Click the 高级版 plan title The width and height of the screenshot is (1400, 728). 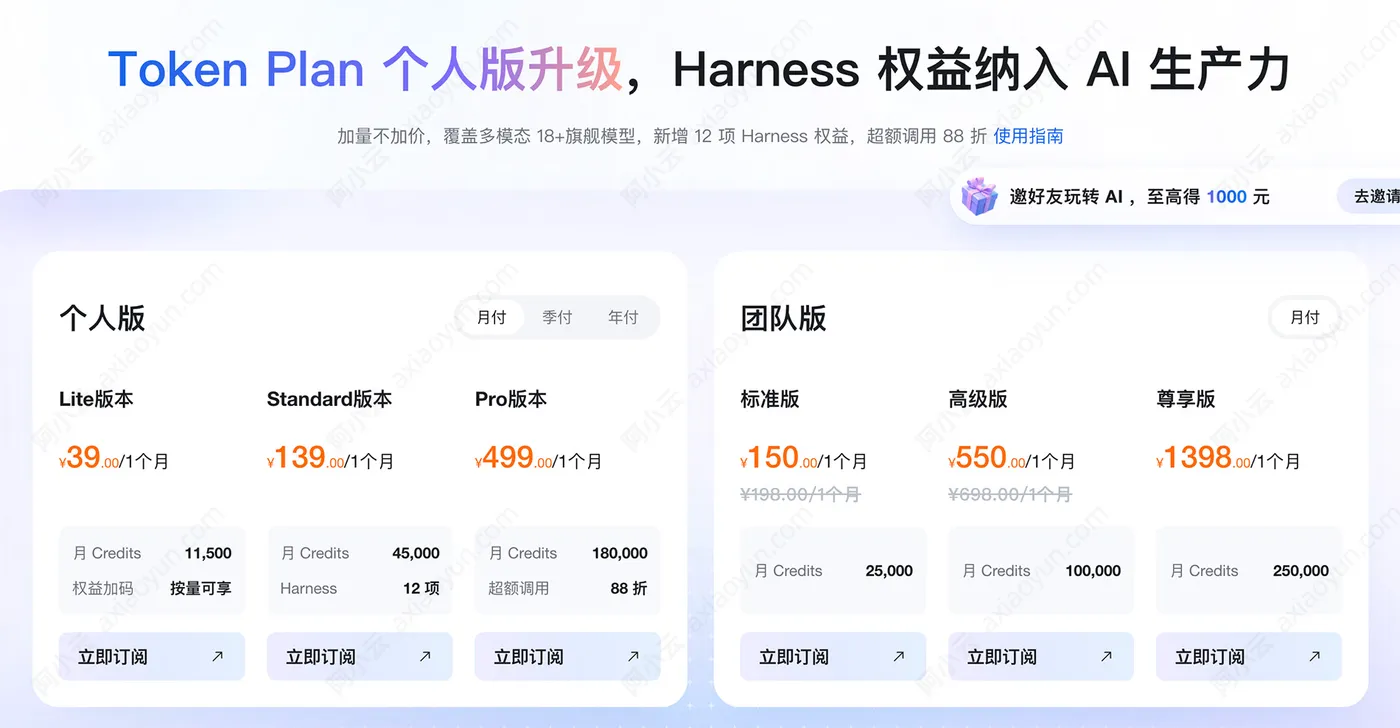(978, 399)
